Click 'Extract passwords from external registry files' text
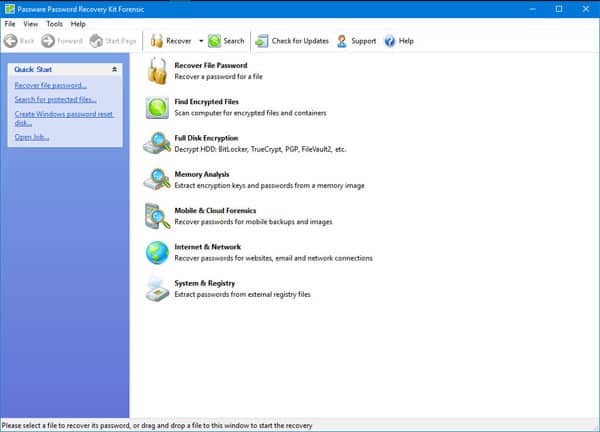 (x=243, y=294)
